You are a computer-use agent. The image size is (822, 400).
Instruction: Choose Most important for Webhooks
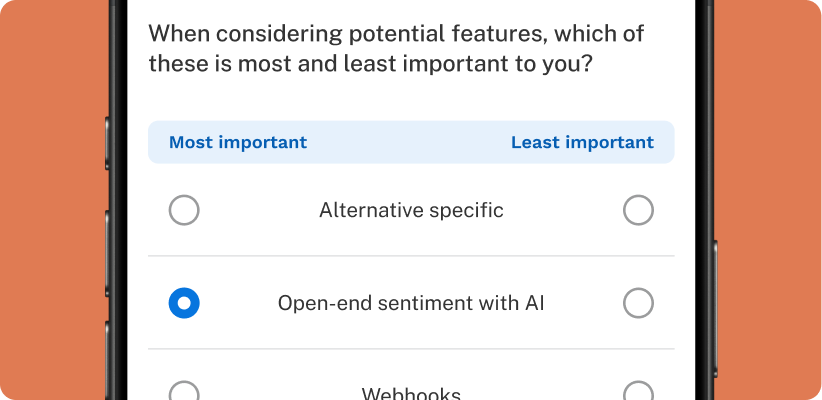click(184, 391)
